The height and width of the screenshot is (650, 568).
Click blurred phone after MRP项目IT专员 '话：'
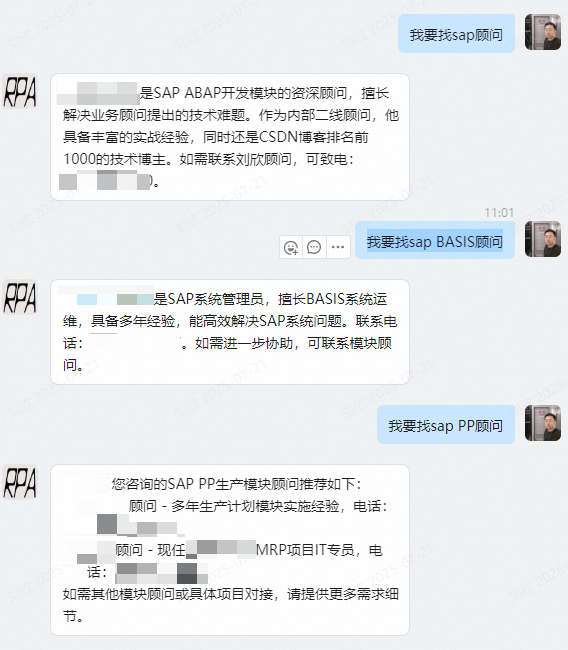pos(161,573)
